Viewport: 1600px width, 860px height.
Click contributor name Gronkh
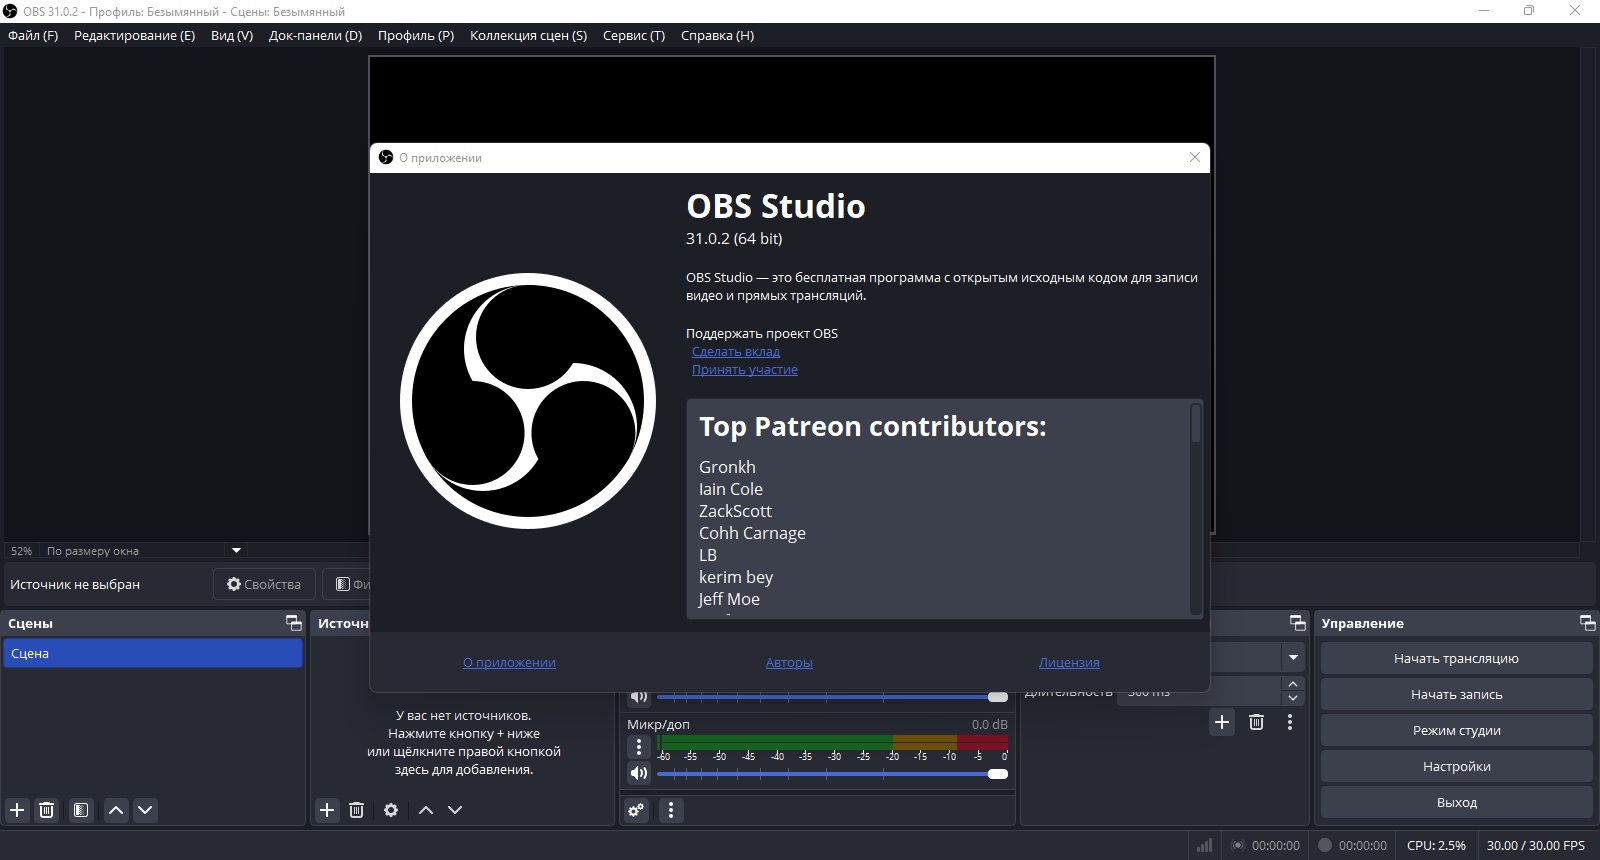click(727, 467)
